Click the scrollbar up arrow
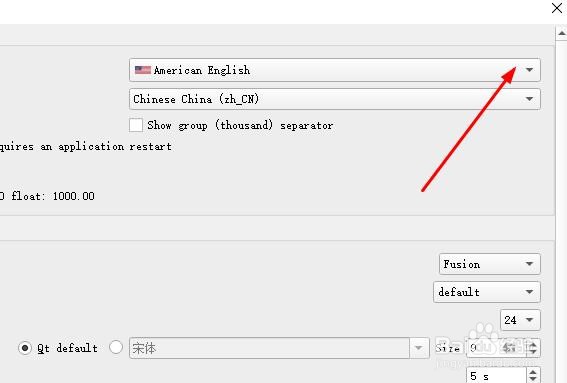 pyautogui.click(x=561, y=33)
